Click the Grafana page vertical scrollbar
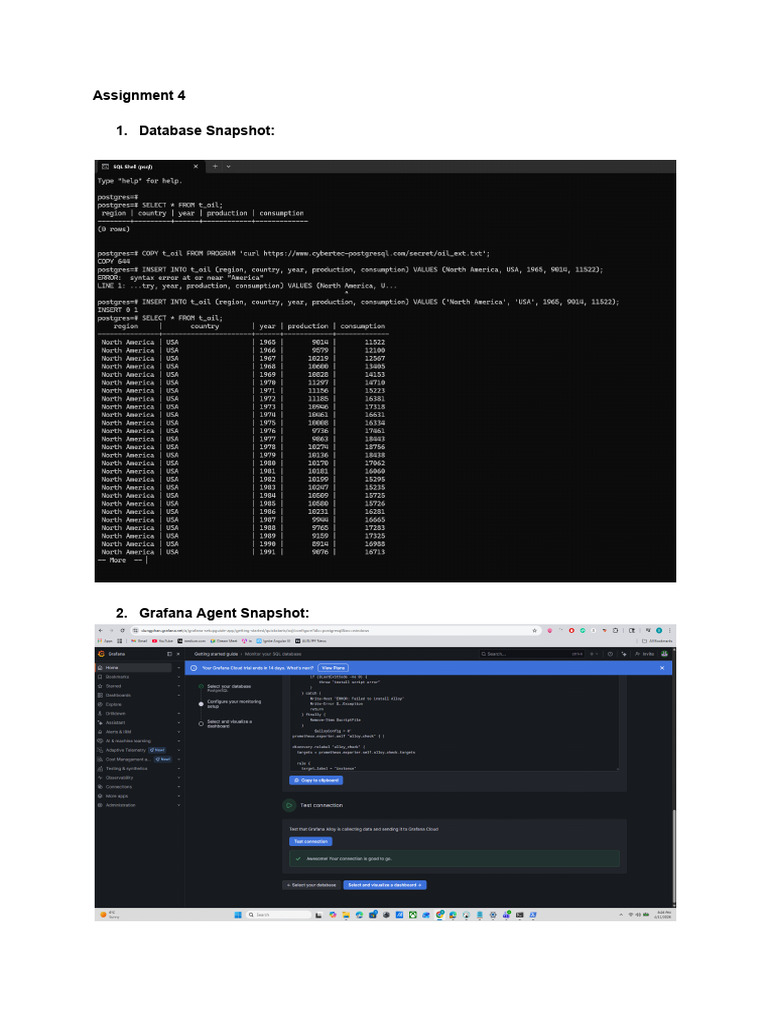Image resolution: width=768 pixels, height=1024 pixels. tap(674, 856)
